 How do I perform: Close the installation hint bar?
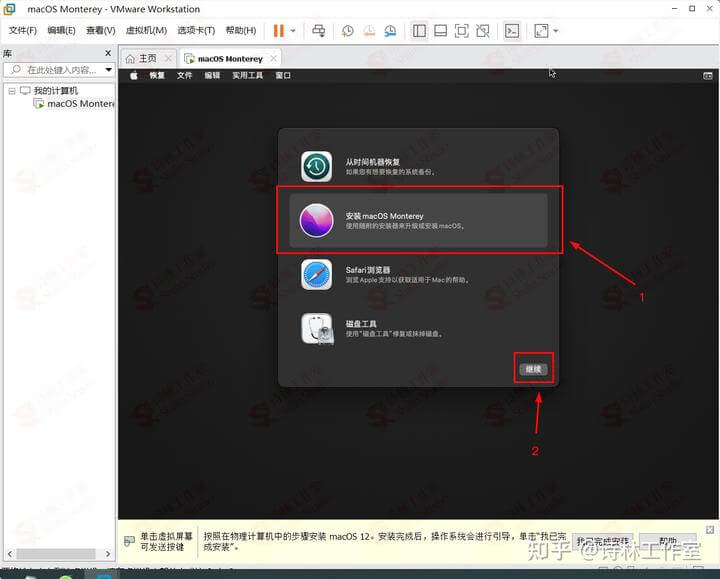pos(709,529)
